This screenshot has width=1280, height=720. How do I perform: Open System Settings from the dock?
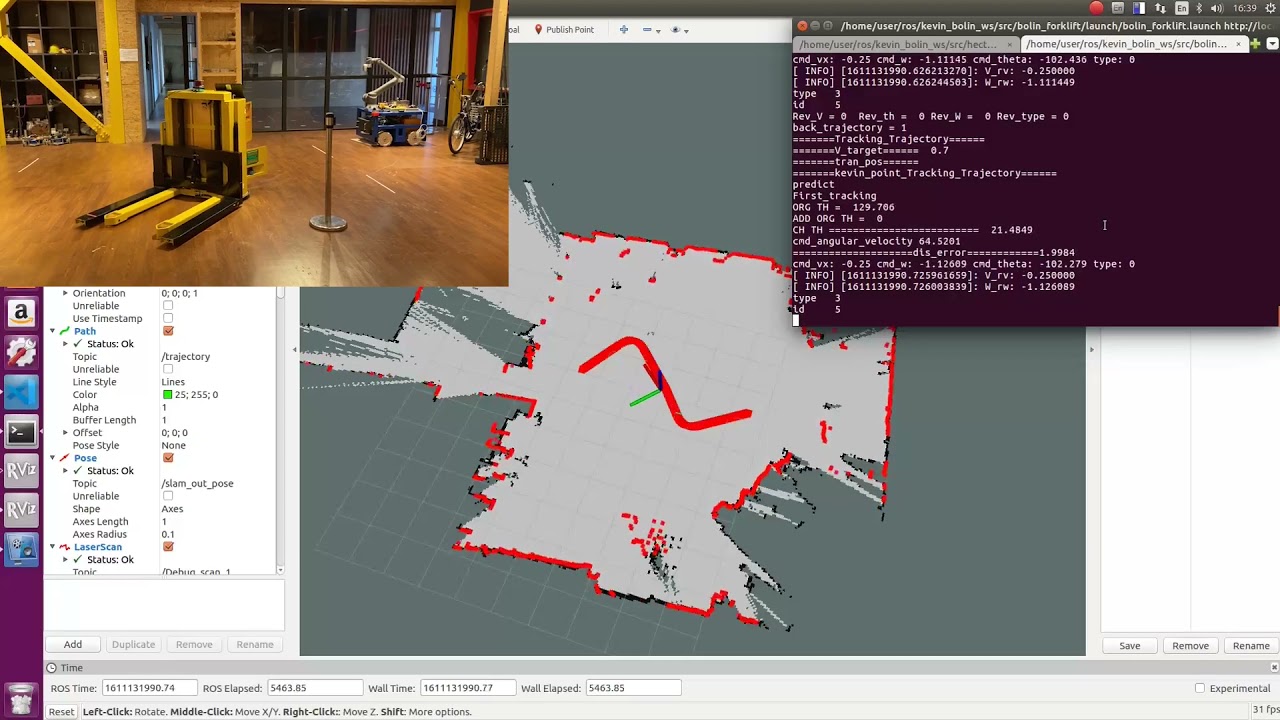point(21,352)
